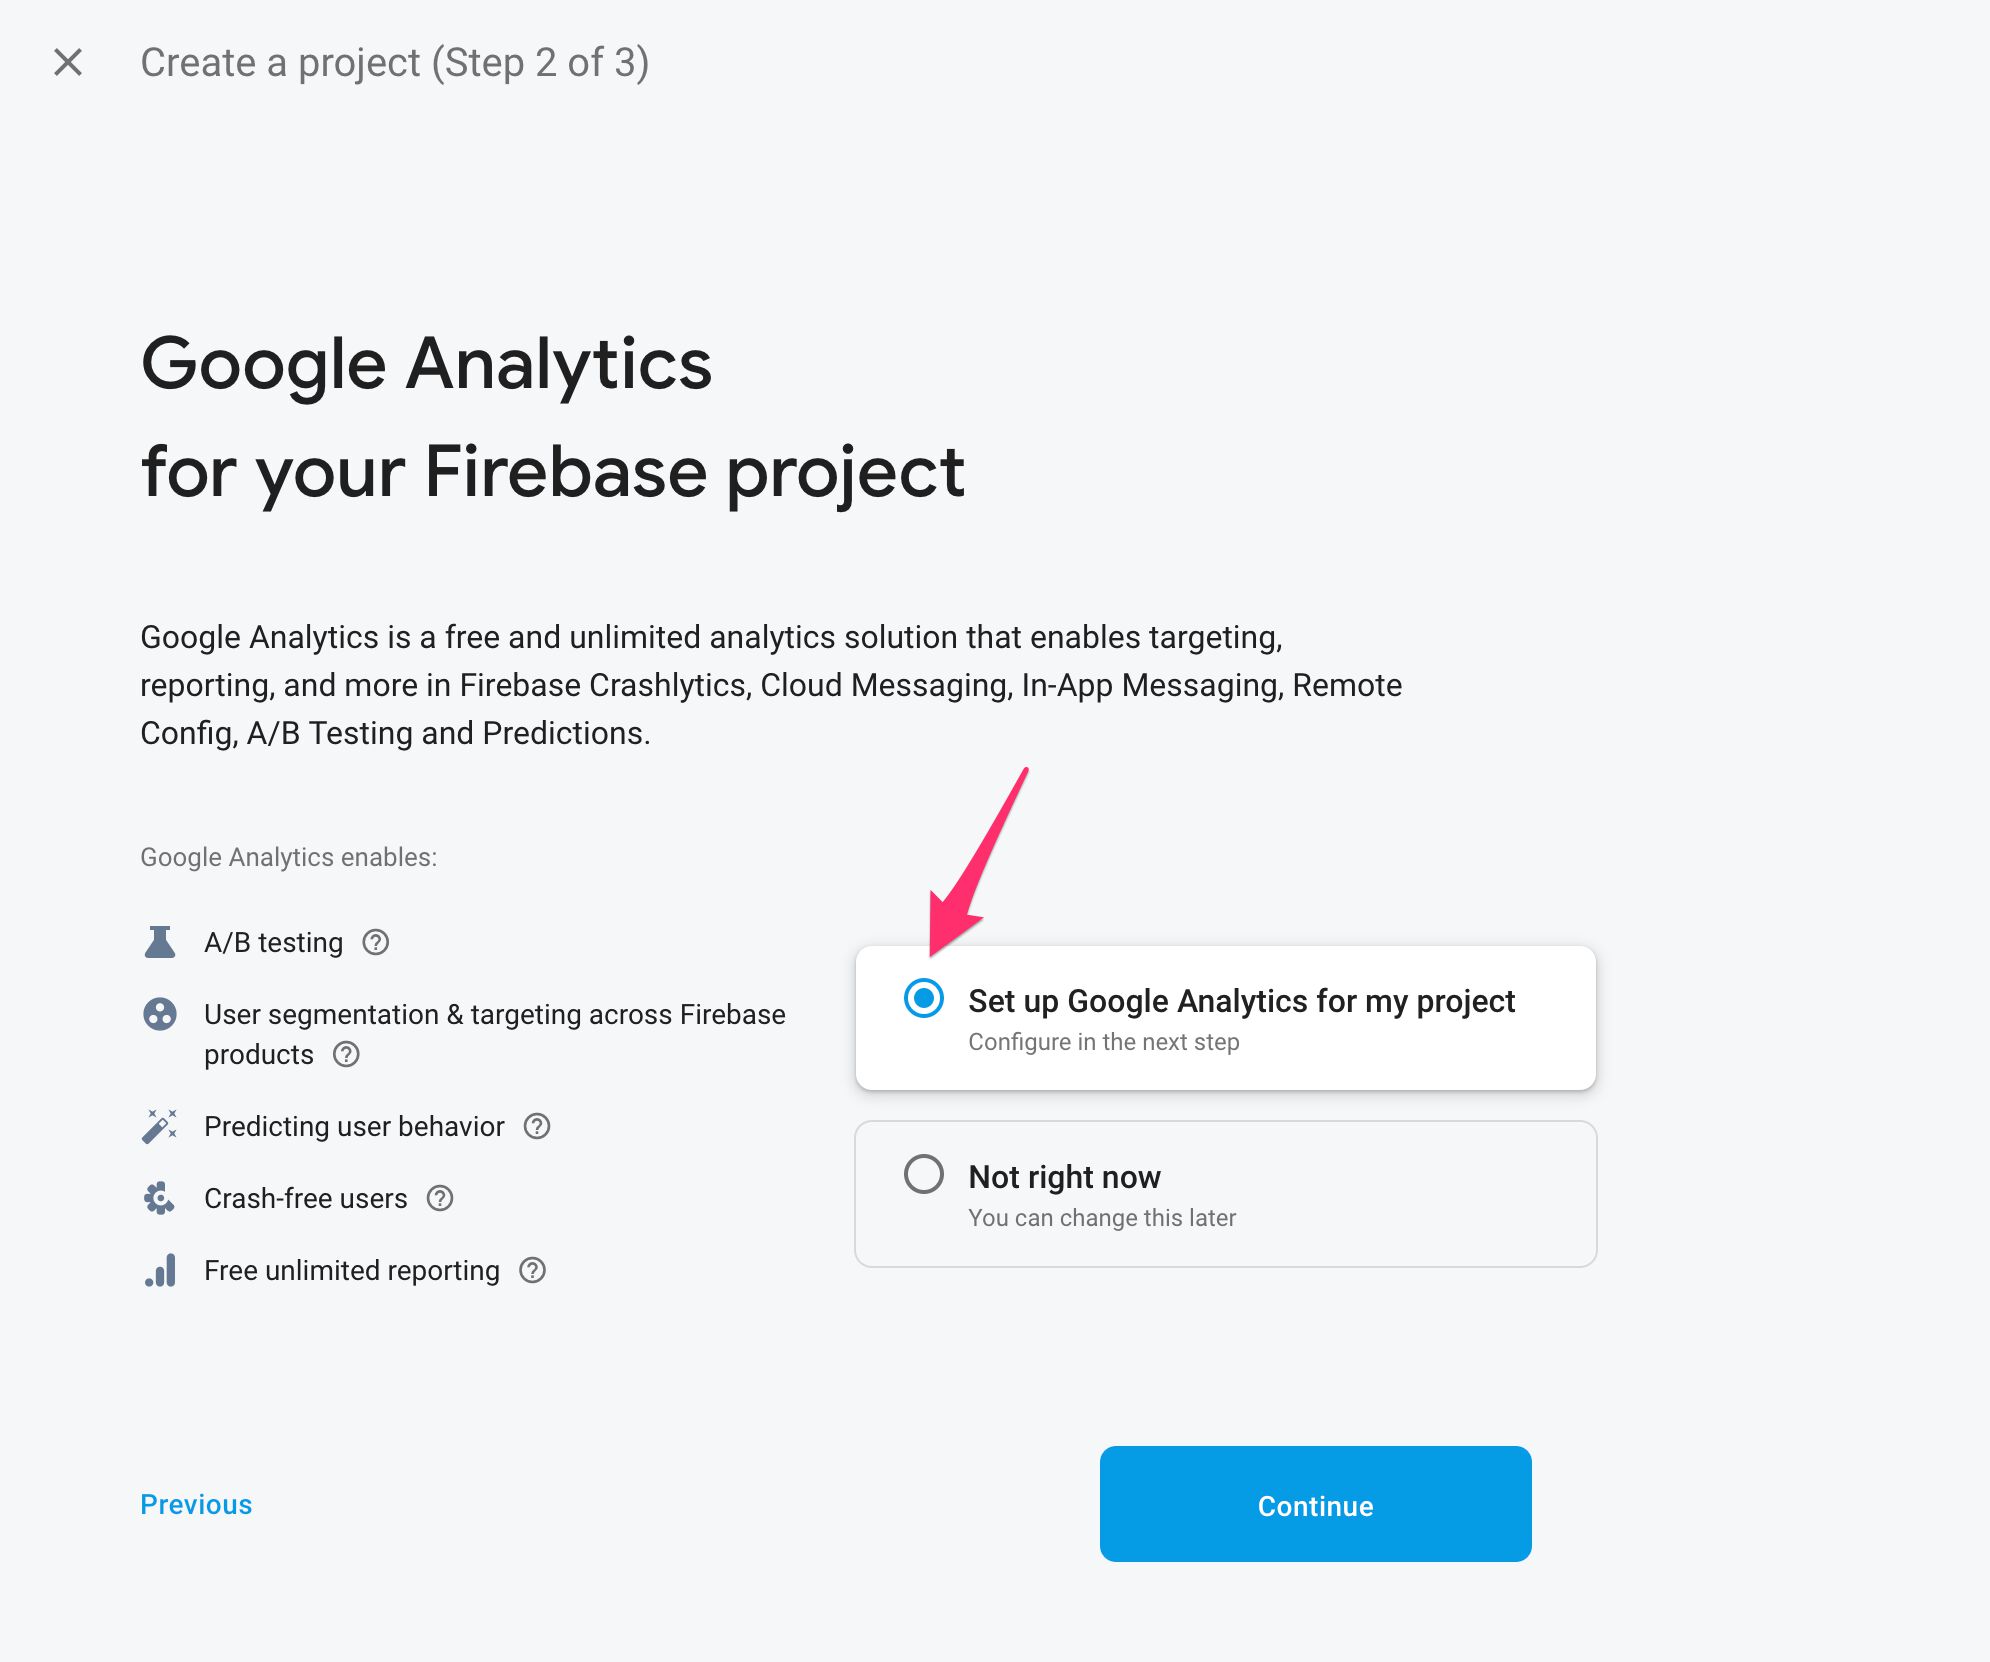The image size is (1990, 1662).
Task: Click the A/B testing help icon
Action: point(378,943)
